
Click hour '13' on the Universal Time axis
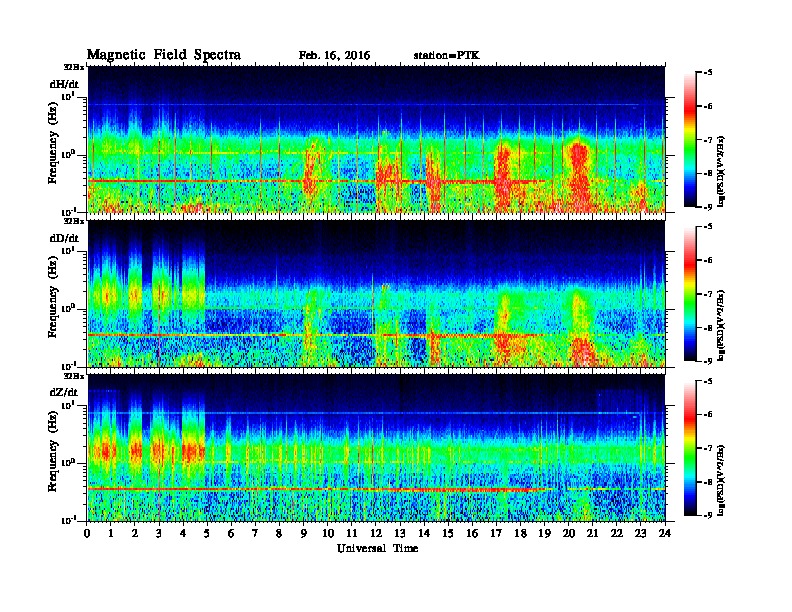[x=400, y=533]
